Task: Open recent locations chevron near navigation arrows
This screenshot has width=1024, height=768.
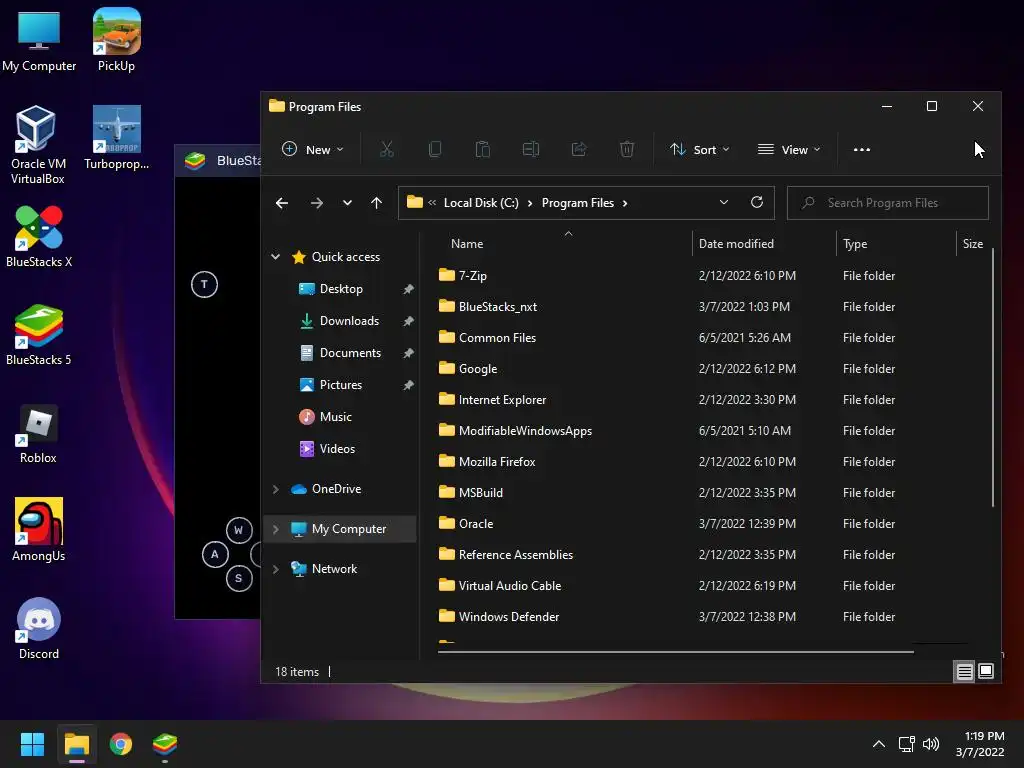Action: tap(347, 203)
